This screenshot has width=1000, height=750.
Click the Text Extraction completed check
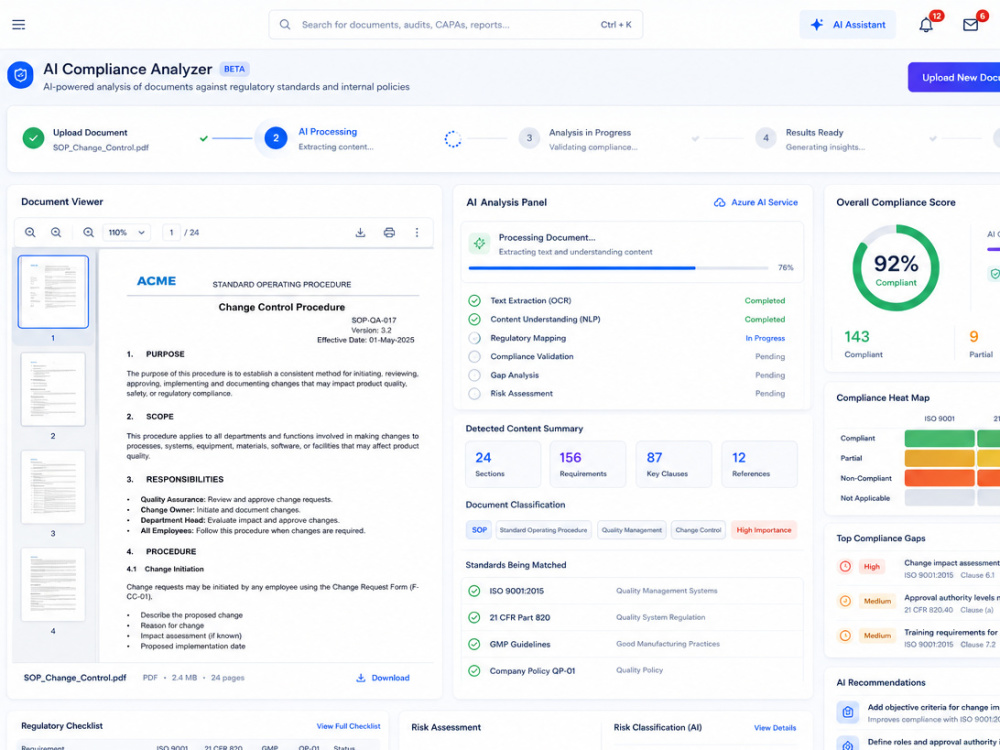474,300
